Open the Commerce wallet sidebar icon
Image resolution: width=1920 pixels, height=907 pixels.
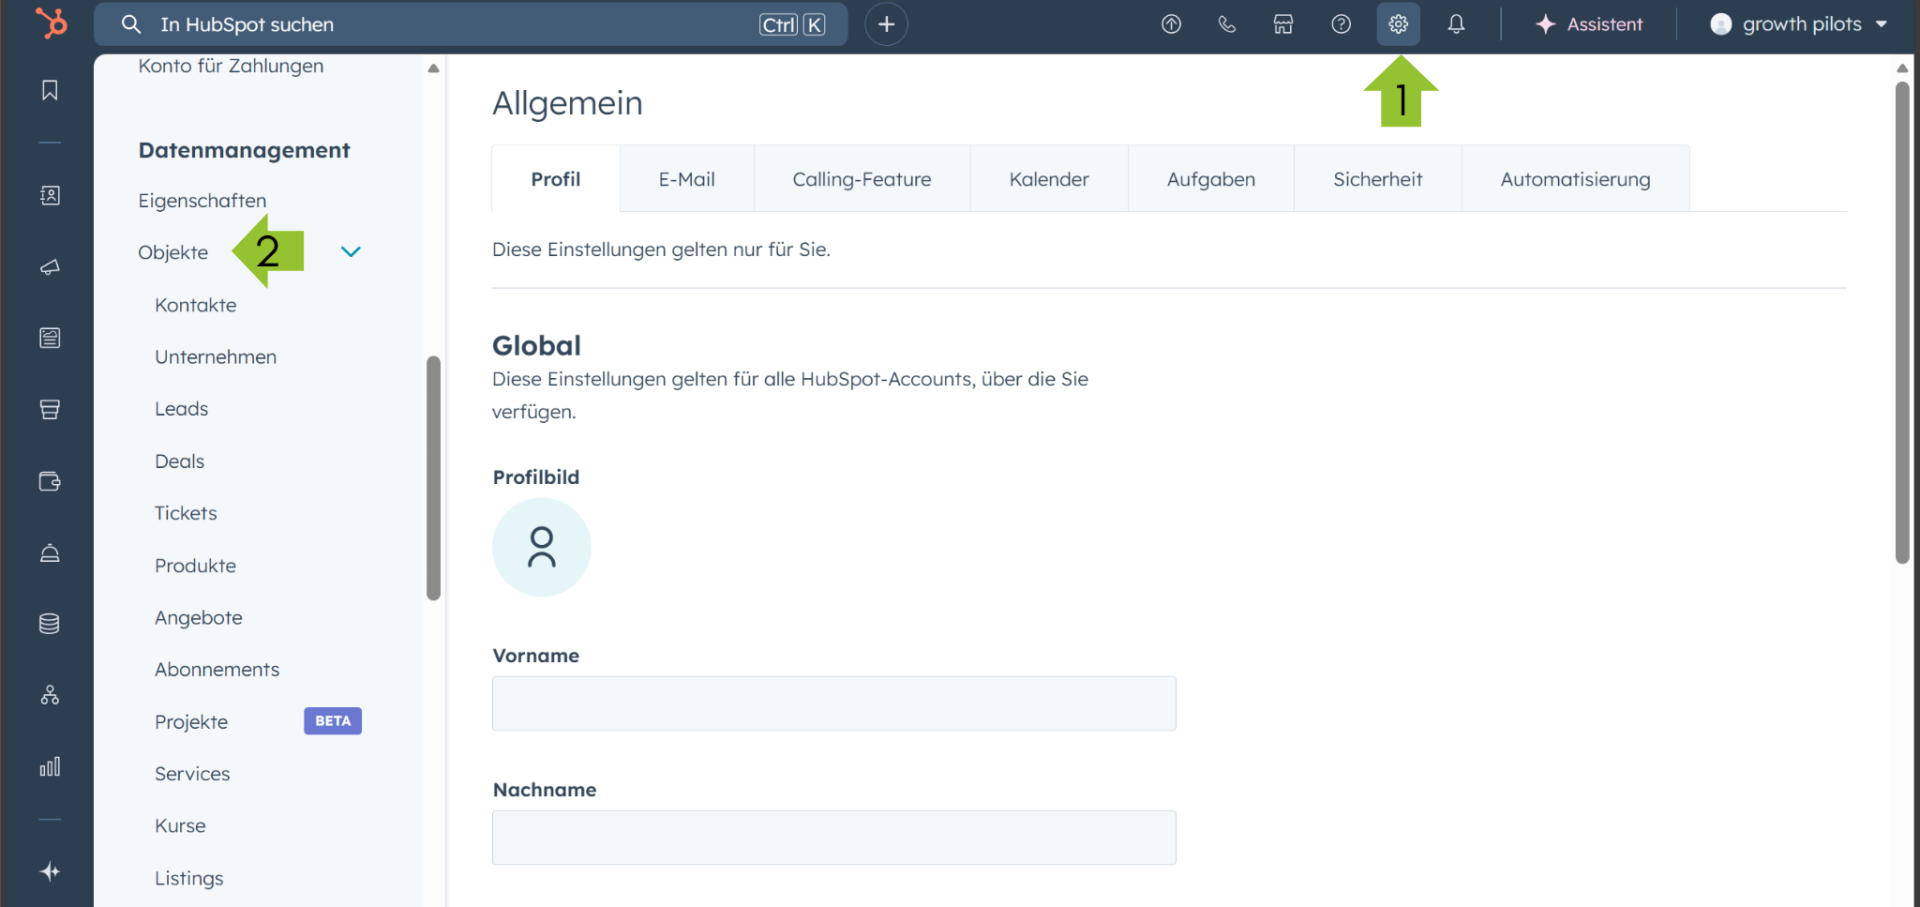point(50,481)
